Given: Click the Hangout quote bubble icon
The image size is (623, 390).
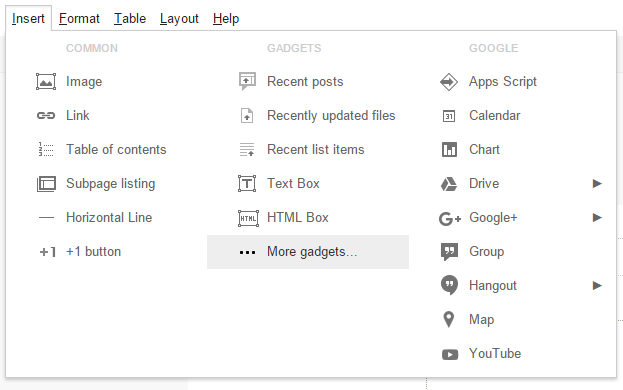Looking at the screenshot, I should coord(449,285).
